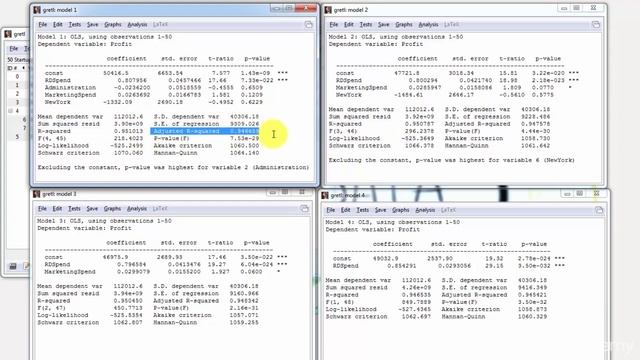Open LaTeX menu in model 4 window

[x=448, y=210]
